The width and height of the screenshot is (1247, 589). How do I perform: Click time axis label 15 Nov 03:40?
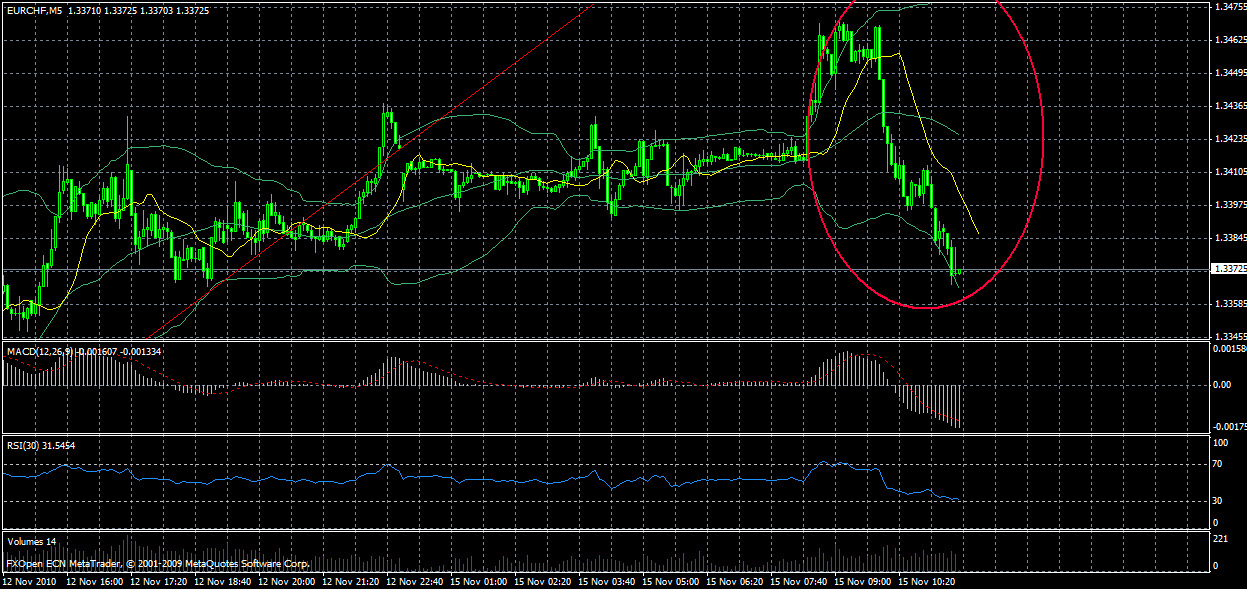(608, 580)
